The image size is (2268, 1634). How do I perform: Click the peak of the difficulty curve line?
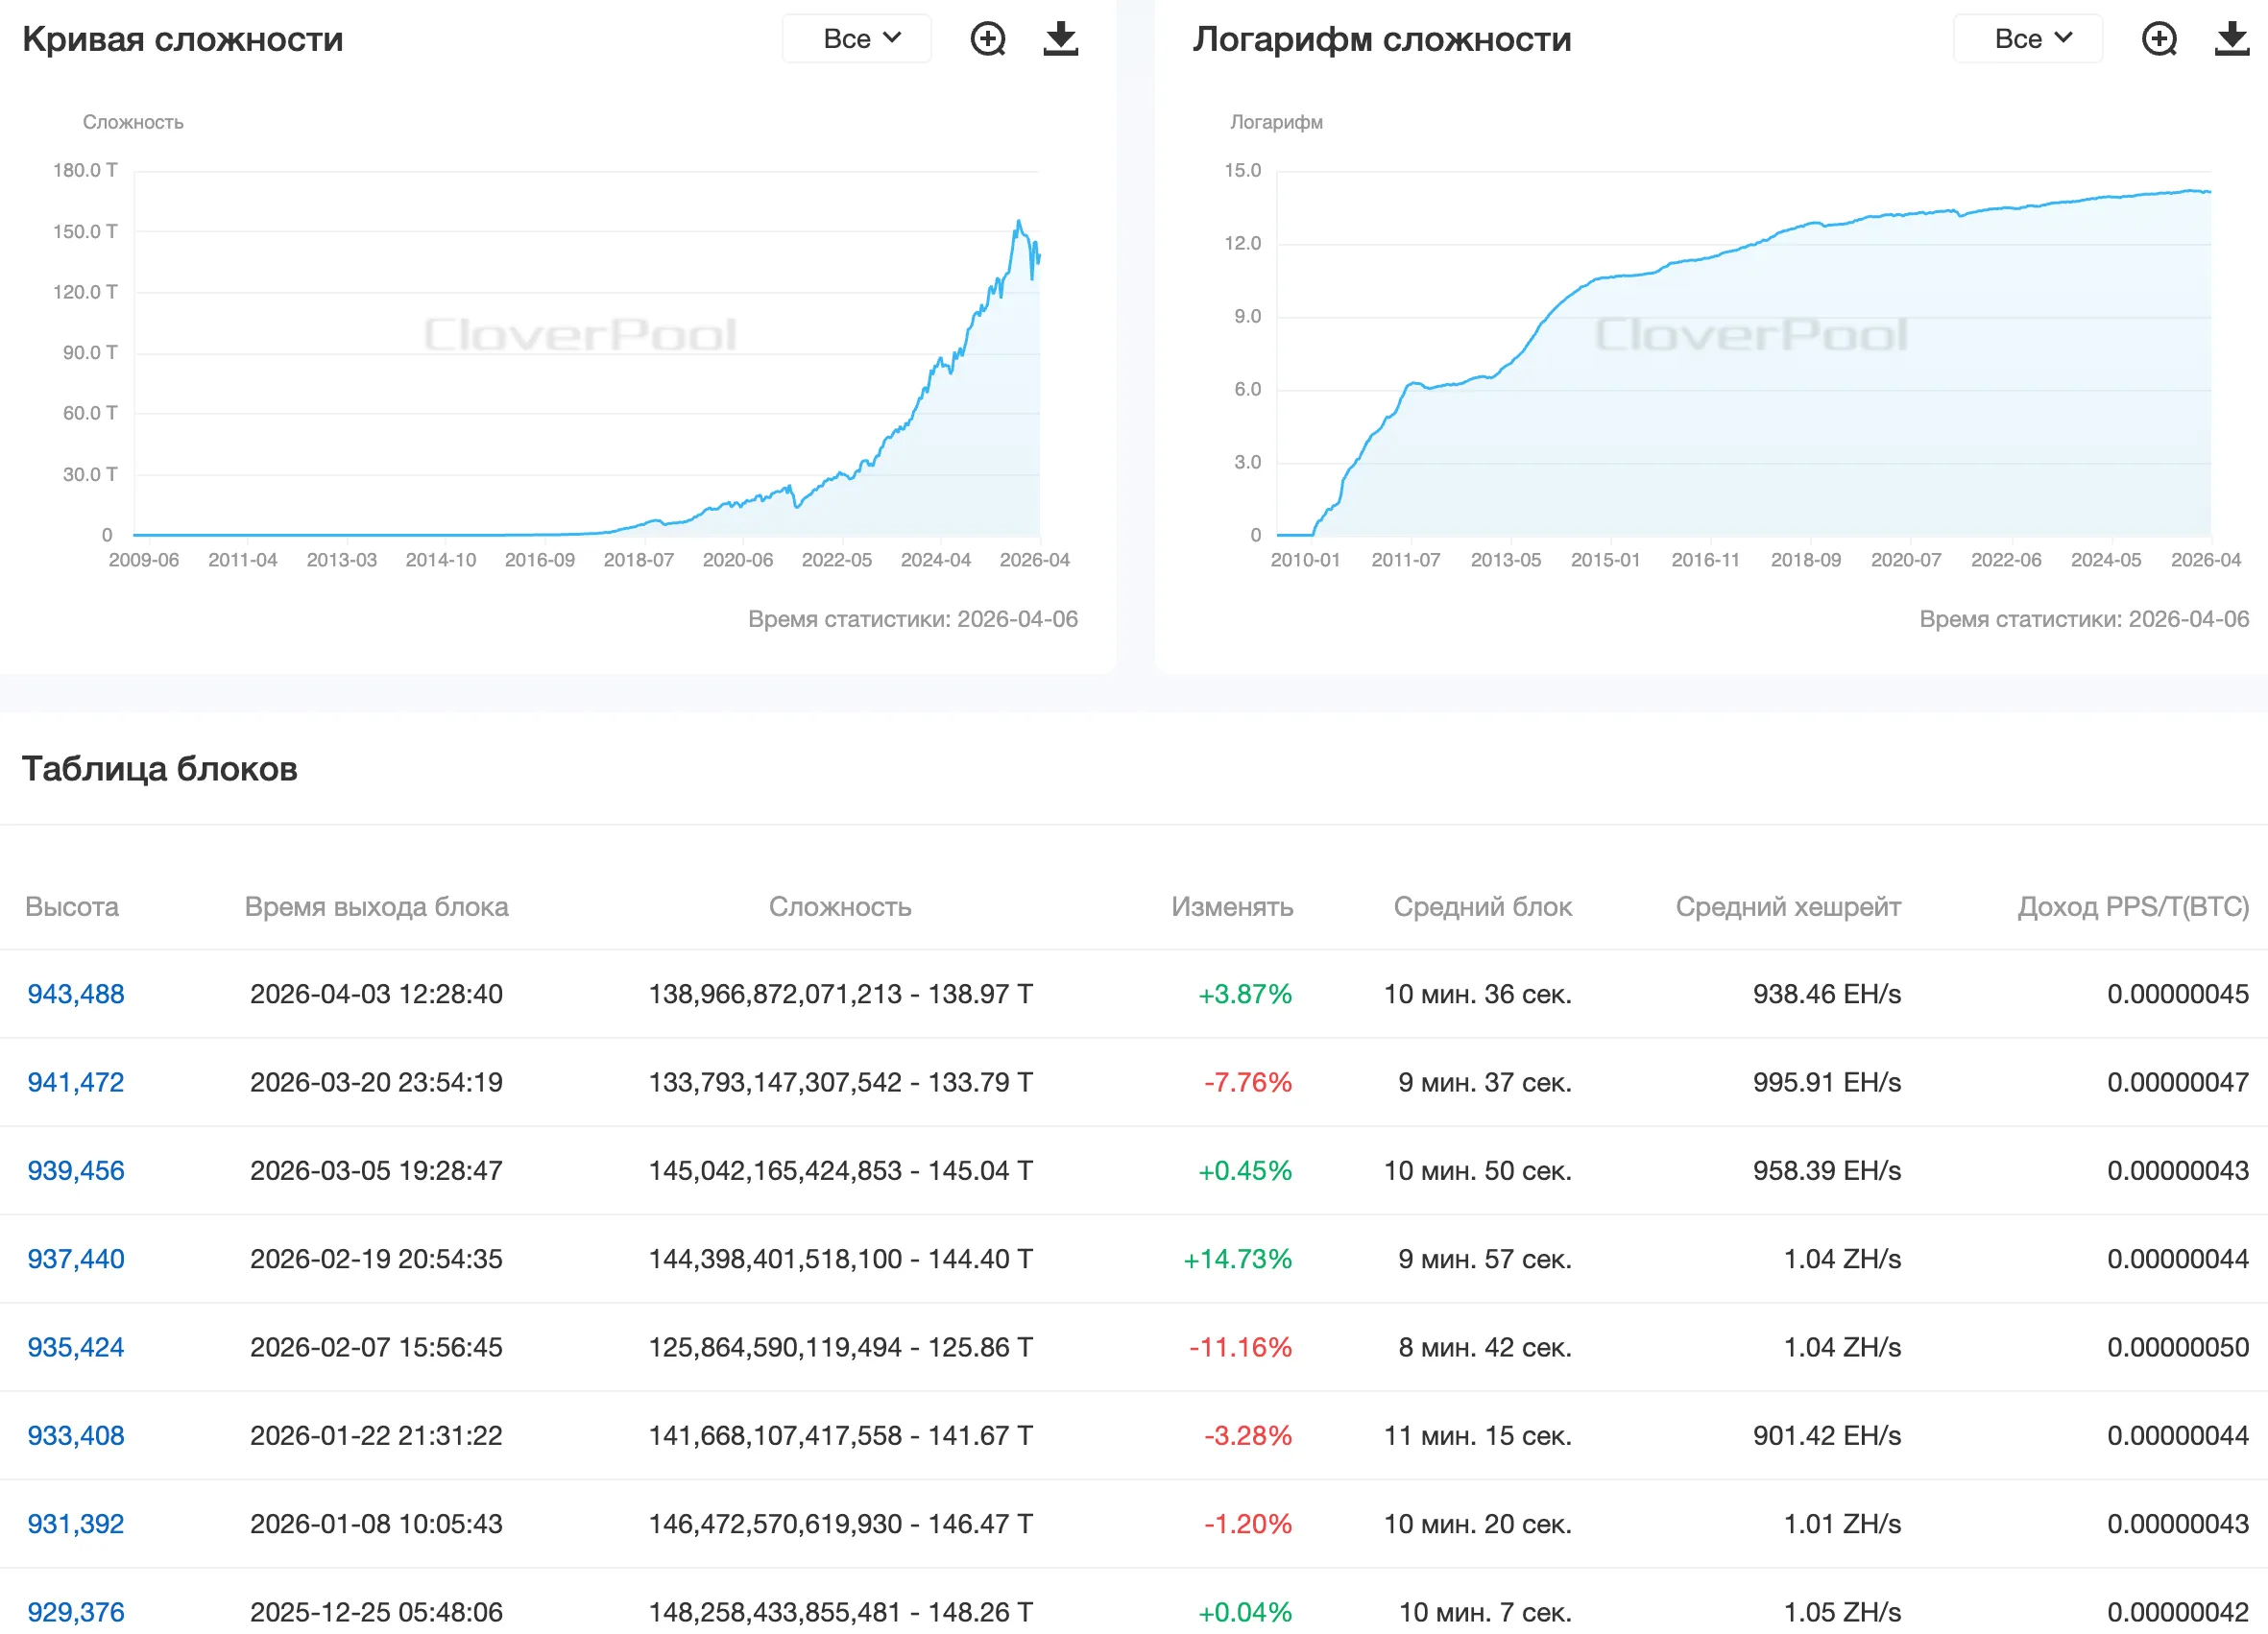pyautogui.click(x=1019, y=222)
